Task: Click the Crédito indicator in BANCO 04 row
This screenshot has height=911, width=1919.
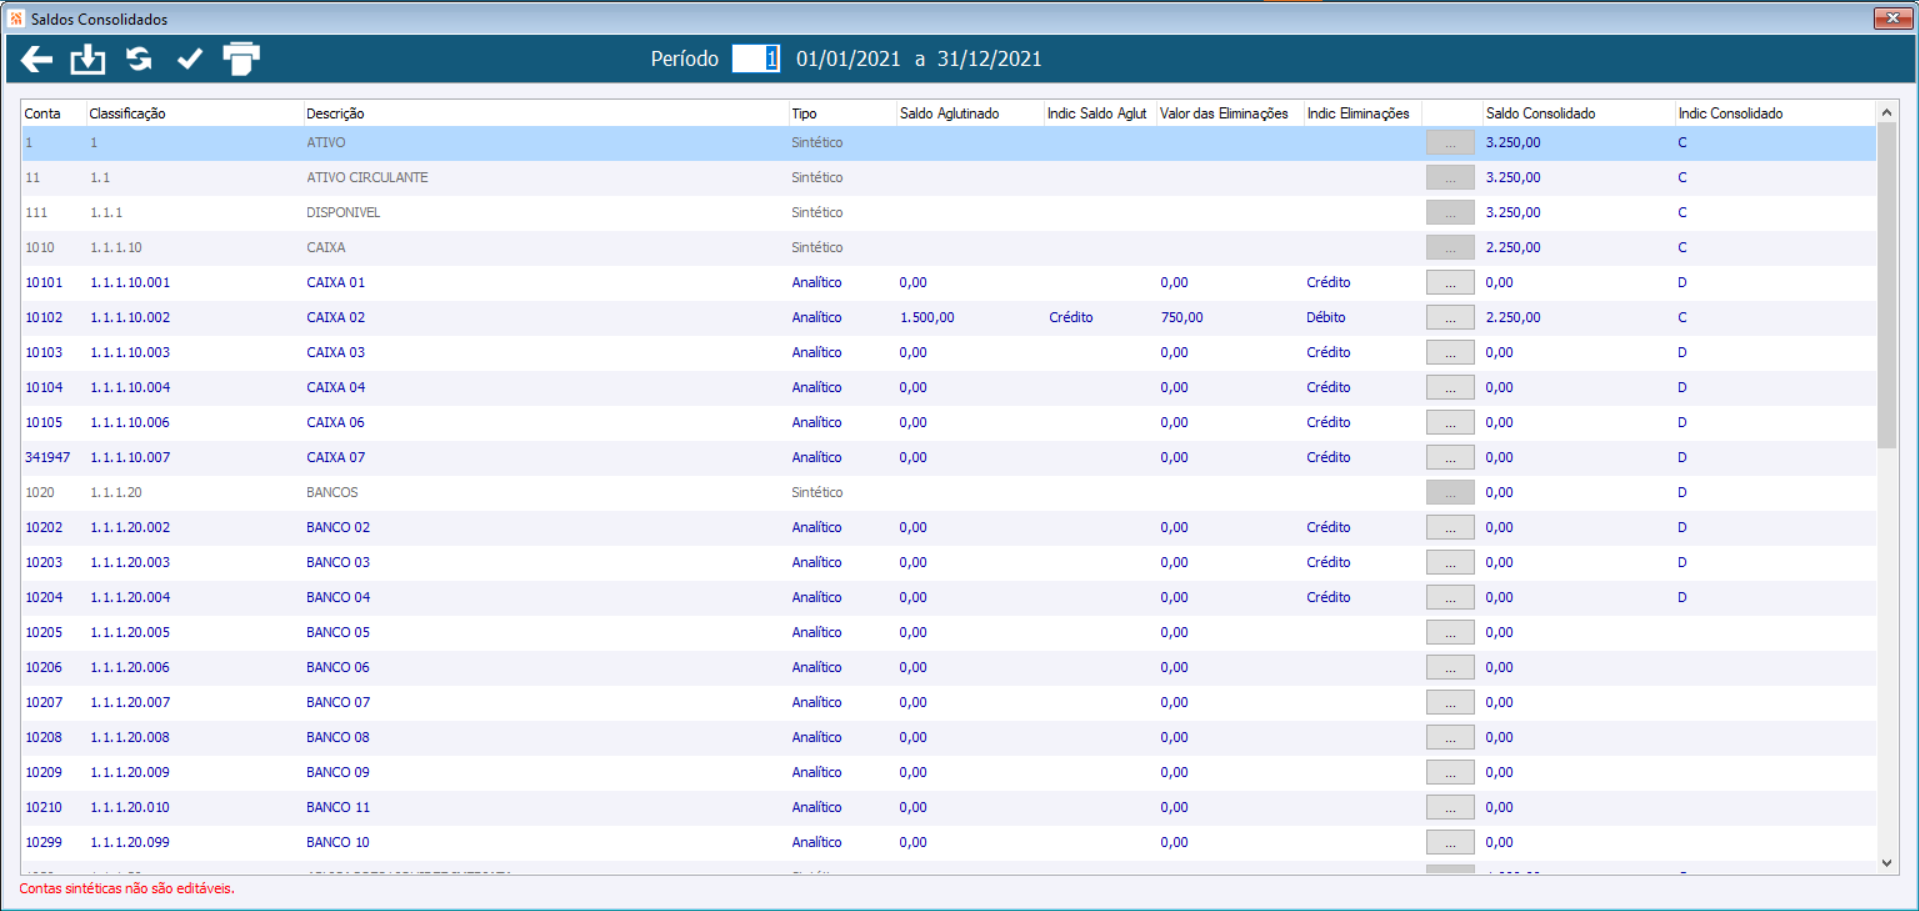Action: 1328,598
